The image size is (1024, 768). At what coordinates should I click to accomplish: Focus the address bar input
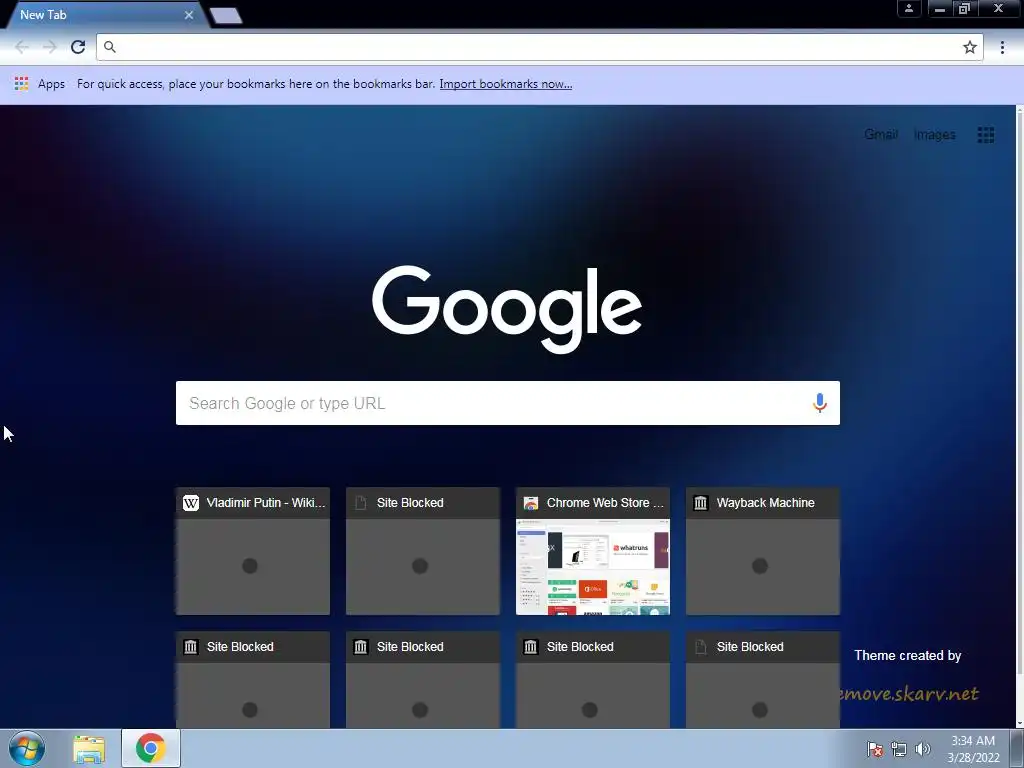pyautogui.click(x=539, y=47)
